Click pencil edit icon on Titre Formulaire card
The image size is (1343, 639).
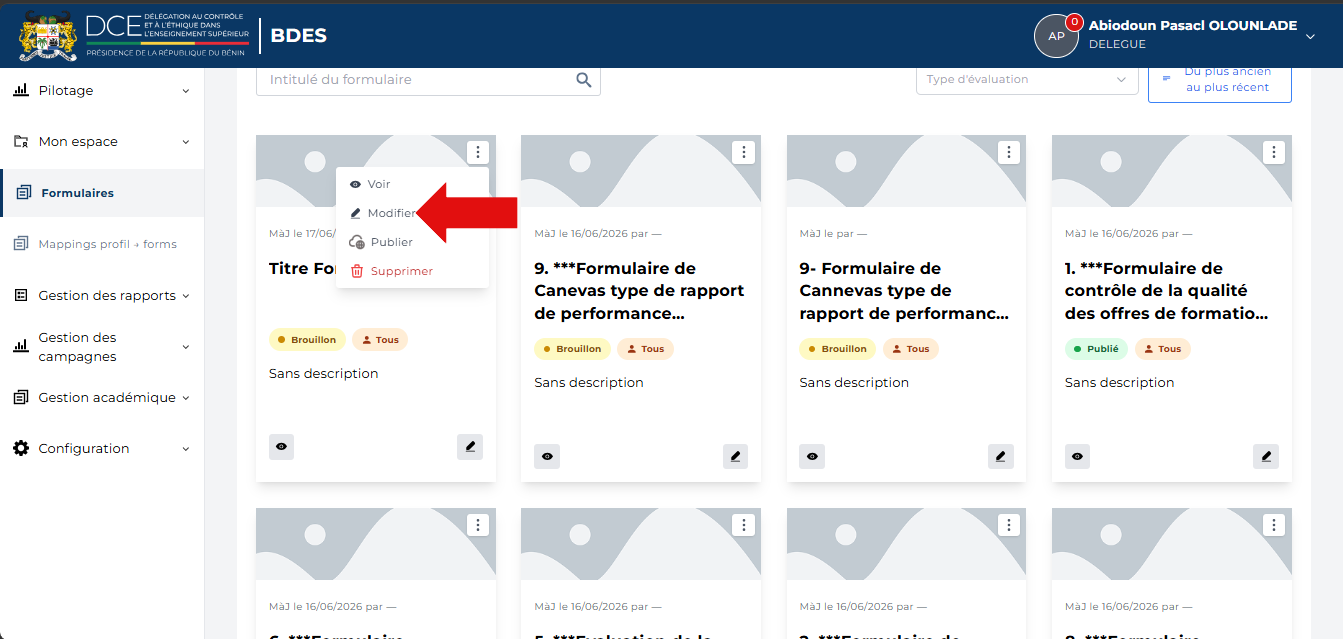(x=470, y=447)
